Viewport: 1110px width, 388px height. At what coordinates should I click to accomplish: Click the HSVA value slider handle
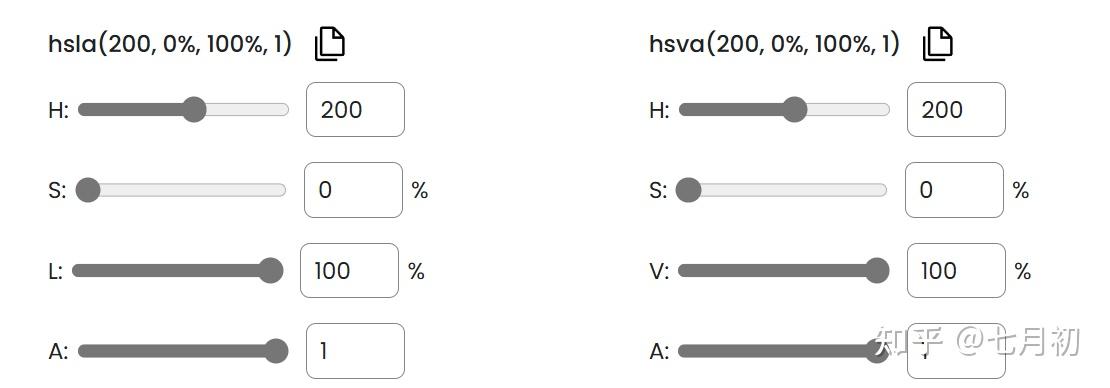coord(876,270)
